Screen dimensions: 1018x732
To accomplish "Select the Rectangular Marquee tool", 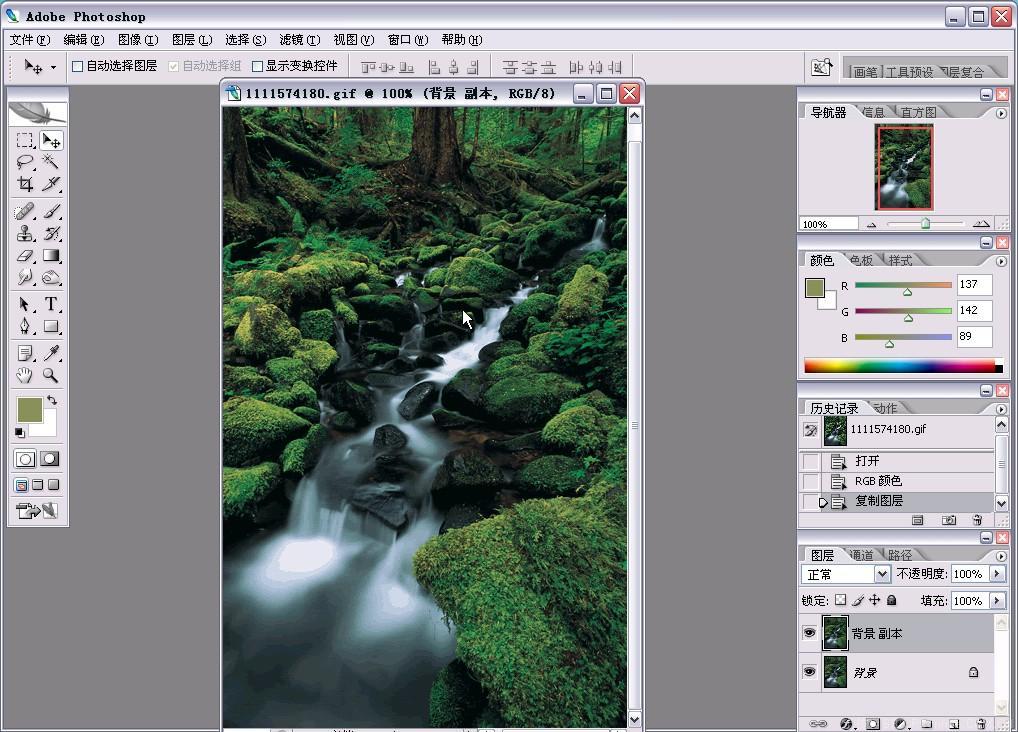I will [25, 140].
